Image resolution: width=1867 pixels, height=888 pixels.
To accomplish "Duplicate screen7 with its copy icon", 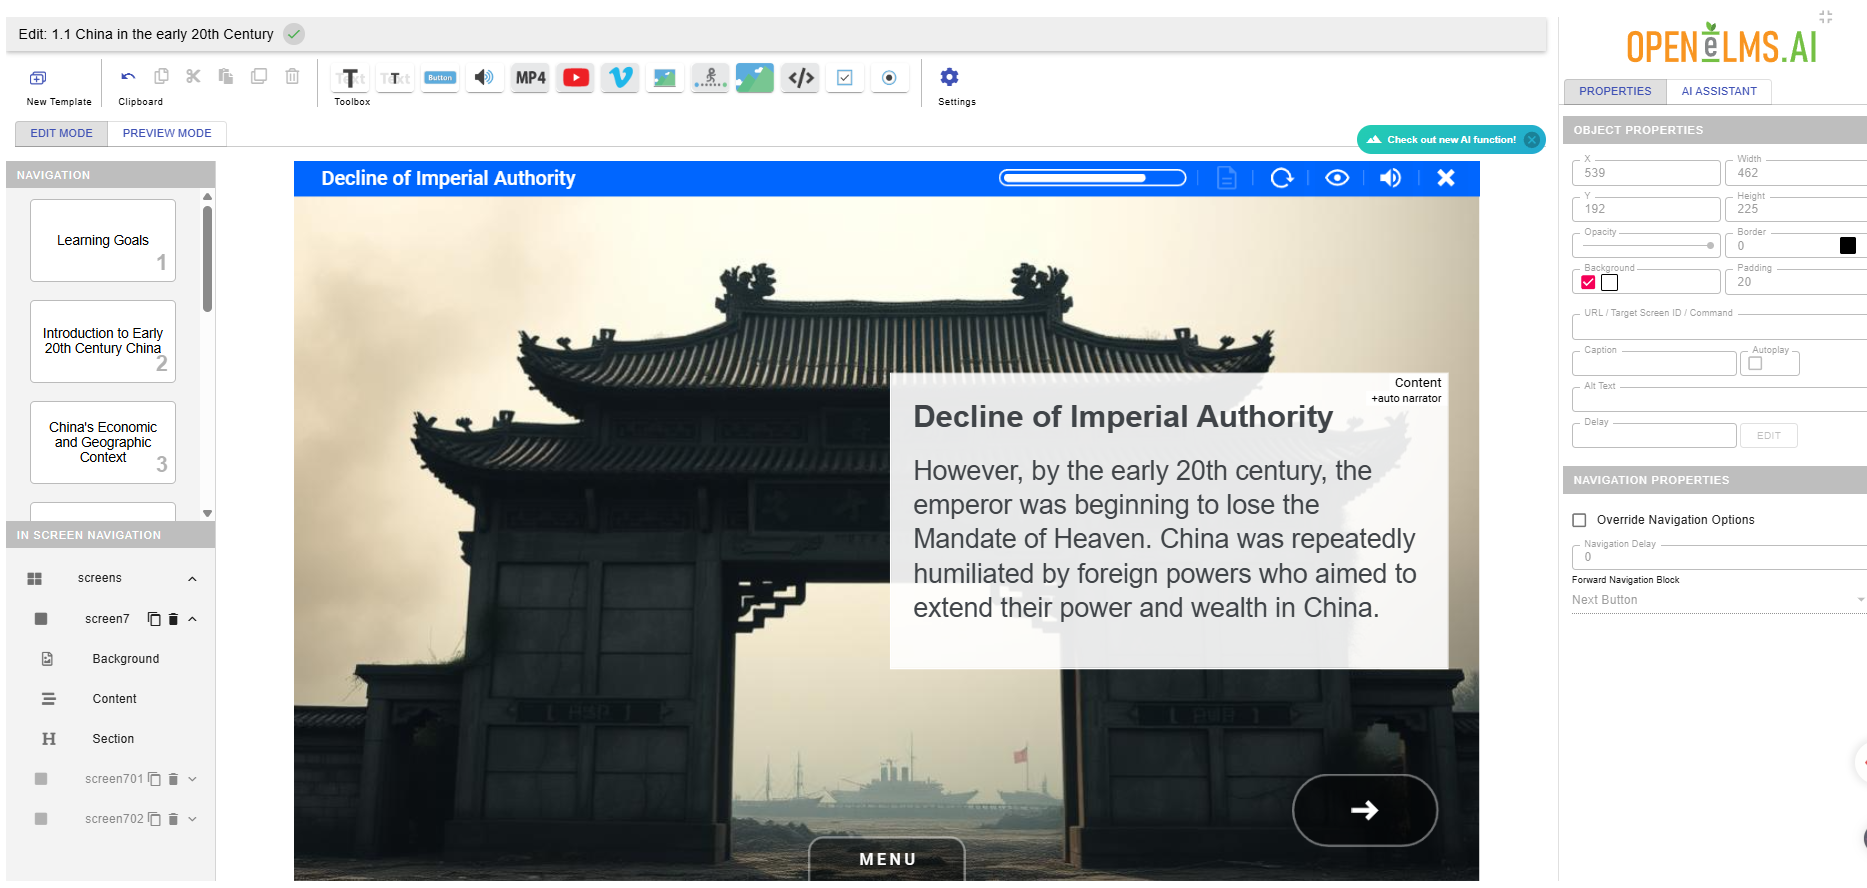I will (154, 619).
